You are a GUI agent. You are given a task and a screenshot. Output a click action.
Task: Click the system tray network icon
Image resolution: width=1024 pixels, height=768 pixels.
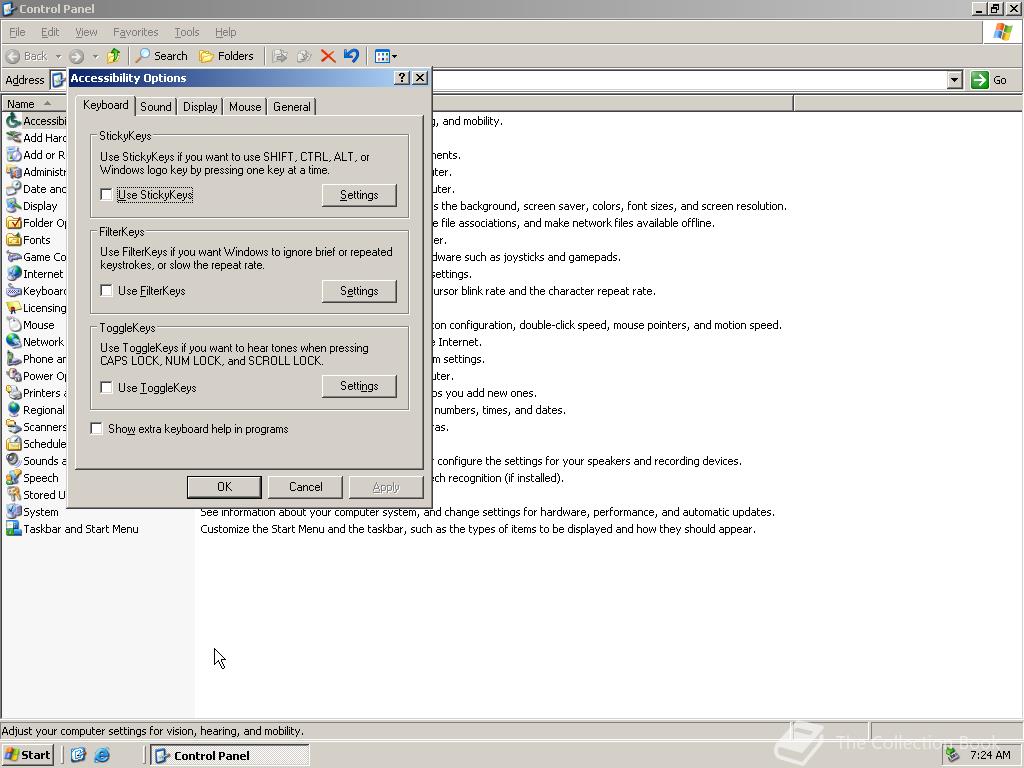coord(953,755)
